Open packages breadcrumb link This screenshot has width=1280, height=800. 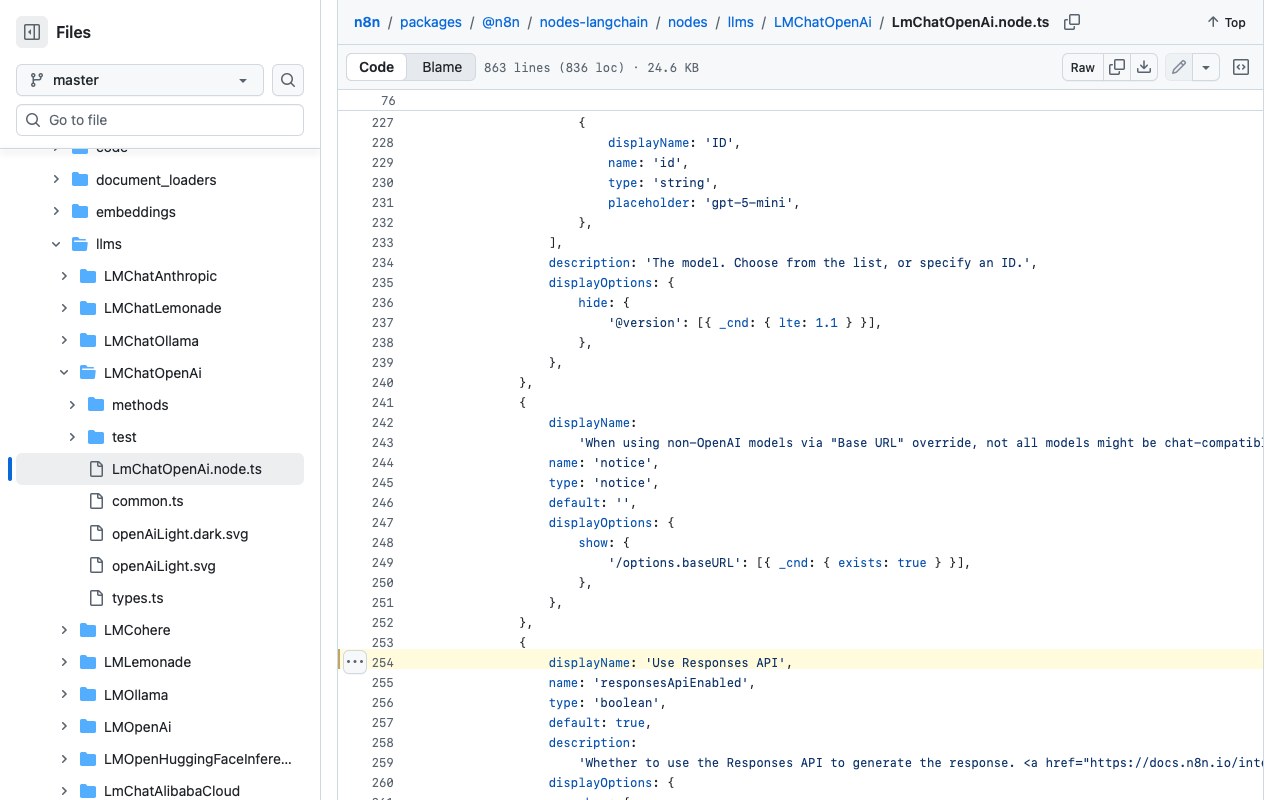click(431, 21)
